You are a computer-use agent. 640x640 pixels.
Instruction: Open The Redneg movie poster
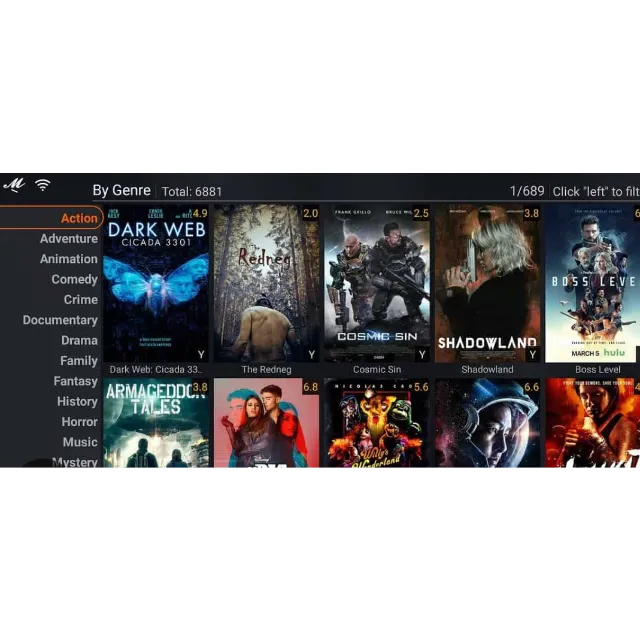click(267, 284)
